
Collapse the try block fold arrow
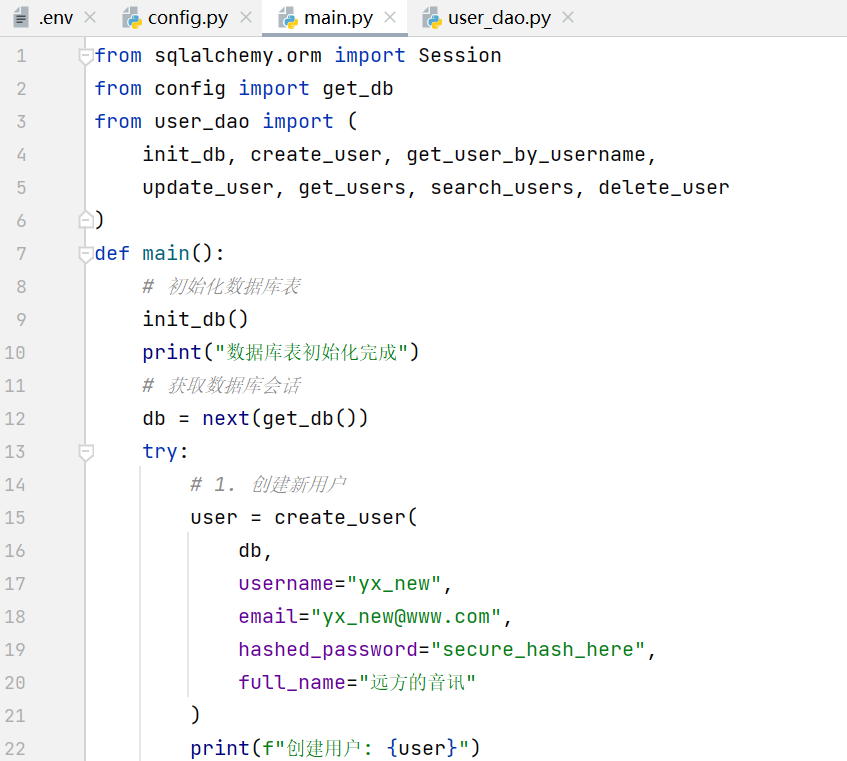pos(85,451)
